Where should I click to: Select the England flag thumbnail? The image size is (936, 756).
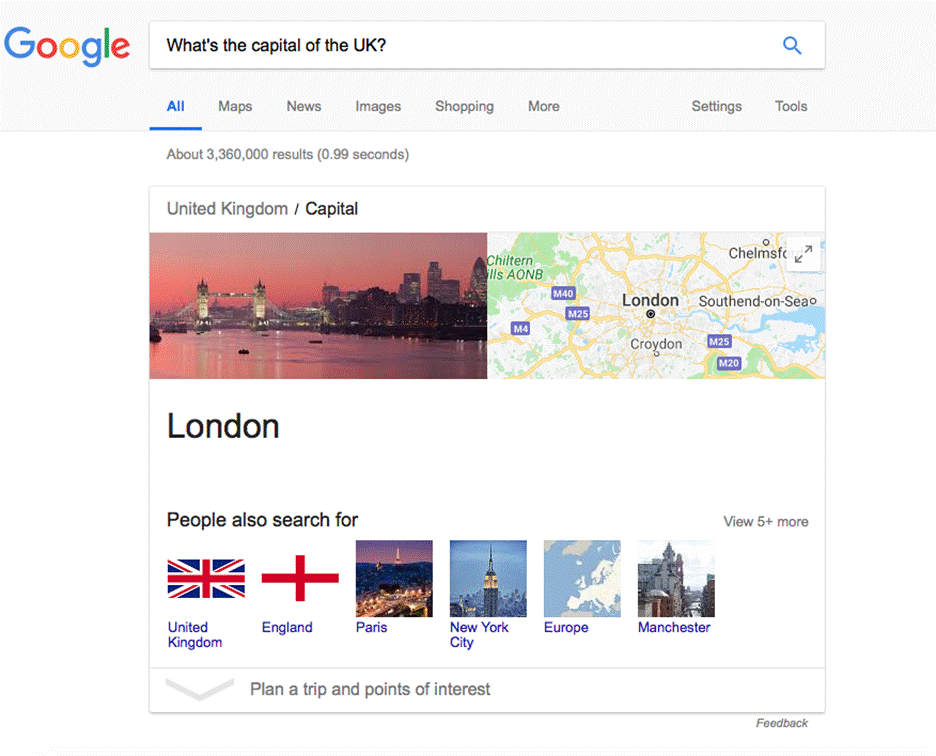[300, 578]
